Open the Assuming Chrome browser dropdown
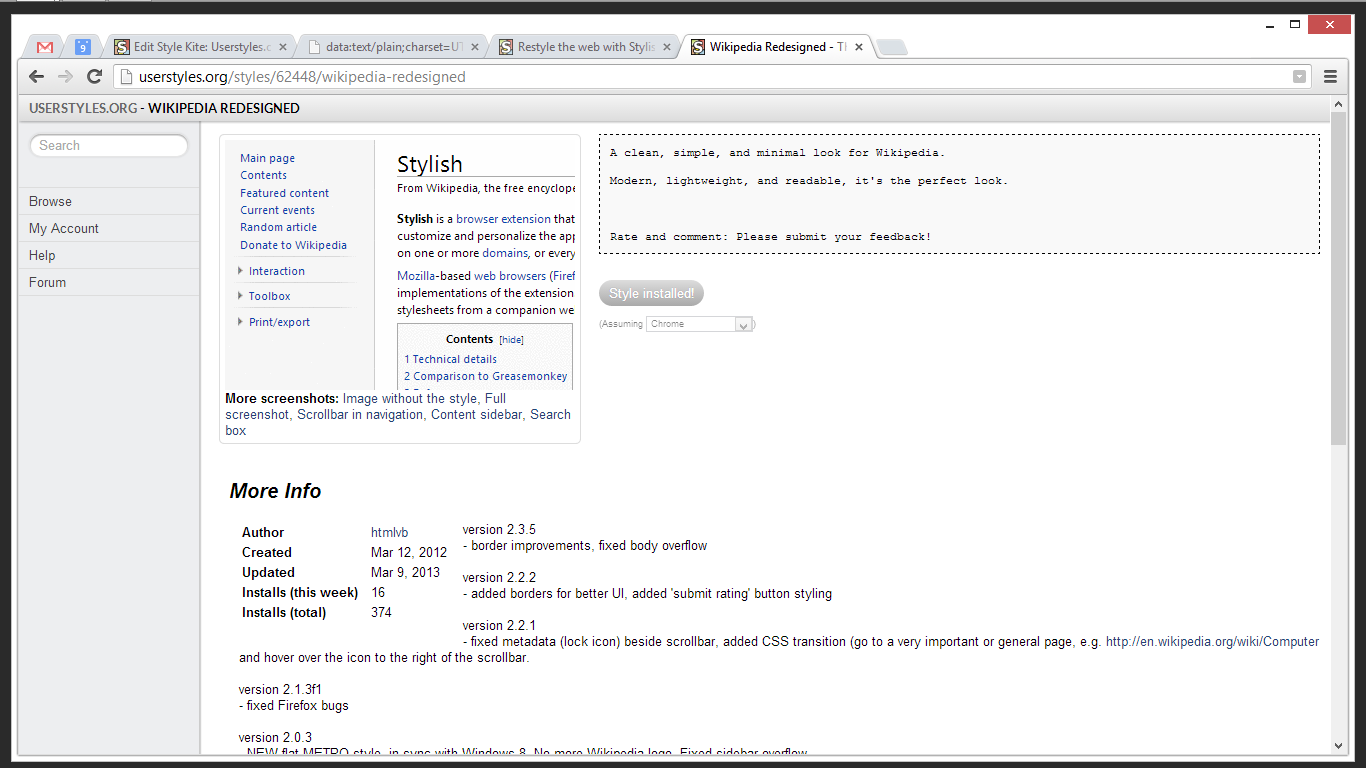The width and height of the screenshot is (1366, 768). [699, 324]
